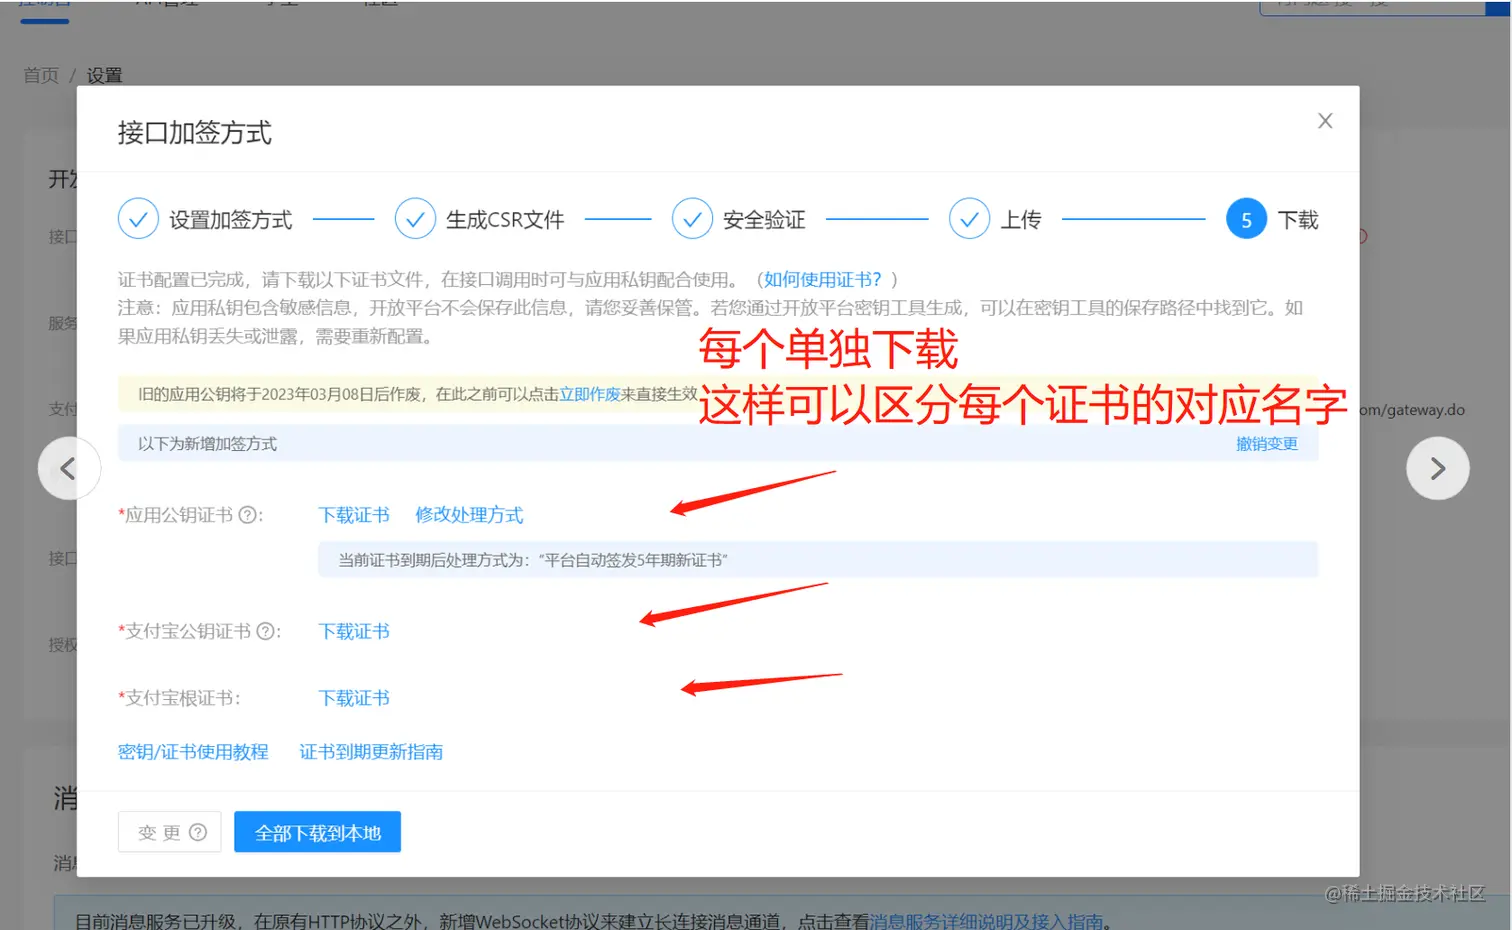Open 密钥/证书使用教程 link

coord(193,752)
